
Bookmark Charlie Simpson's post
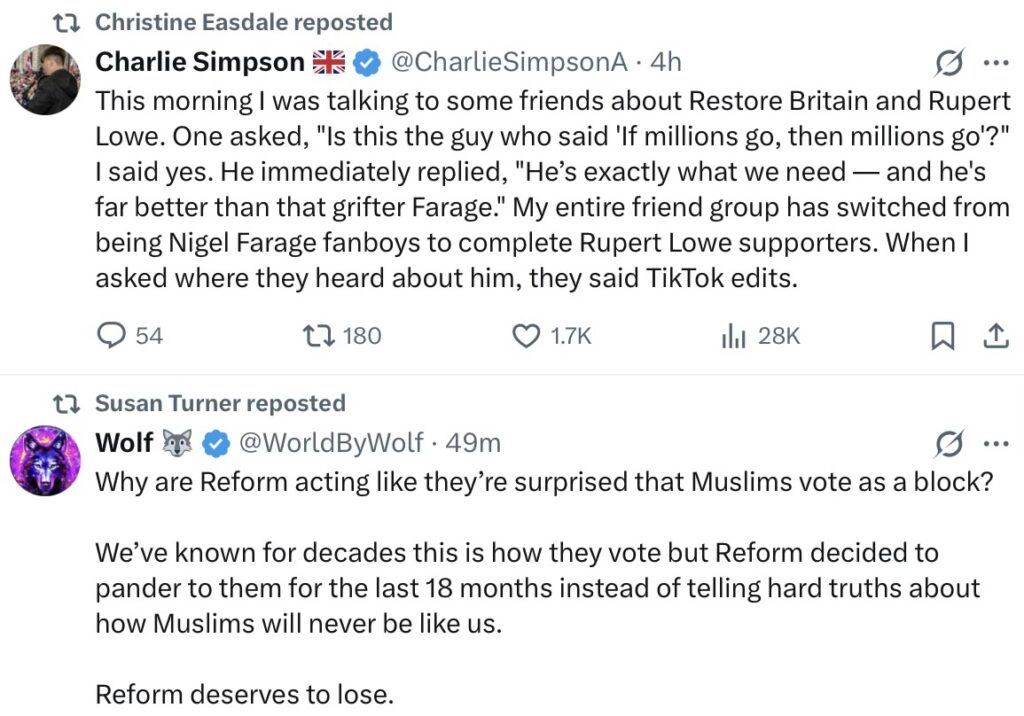pos(942,337)
